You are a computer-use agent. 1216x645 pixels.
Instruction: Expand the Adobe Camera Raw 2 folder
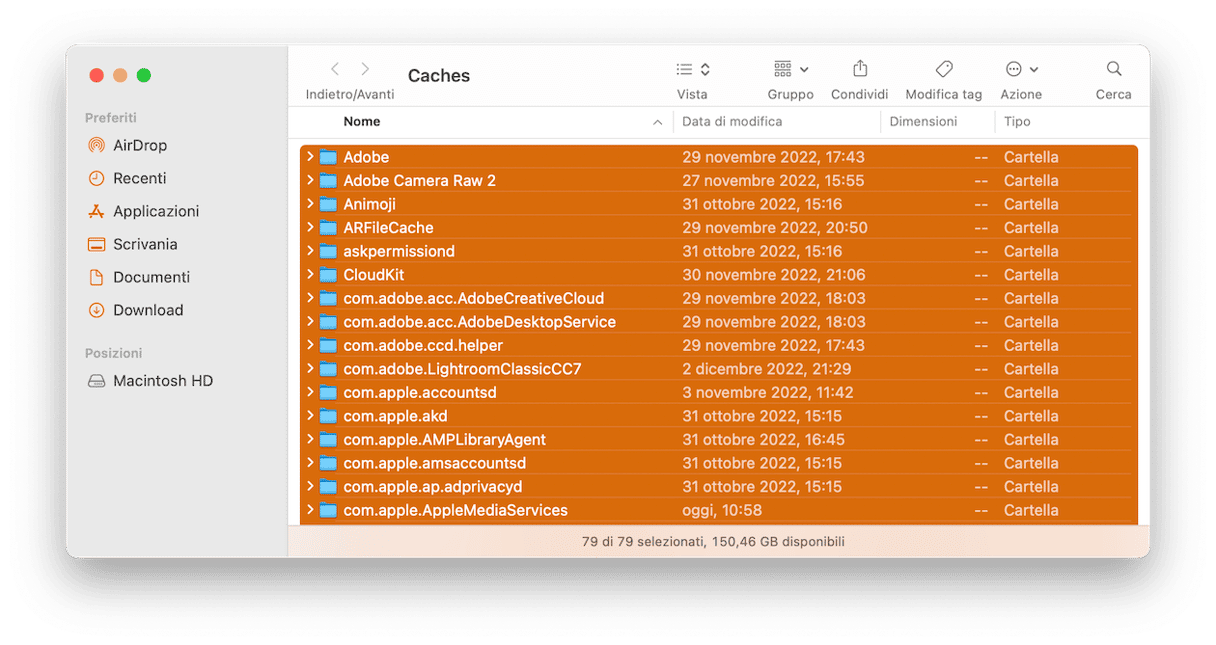tap(310, 181)
